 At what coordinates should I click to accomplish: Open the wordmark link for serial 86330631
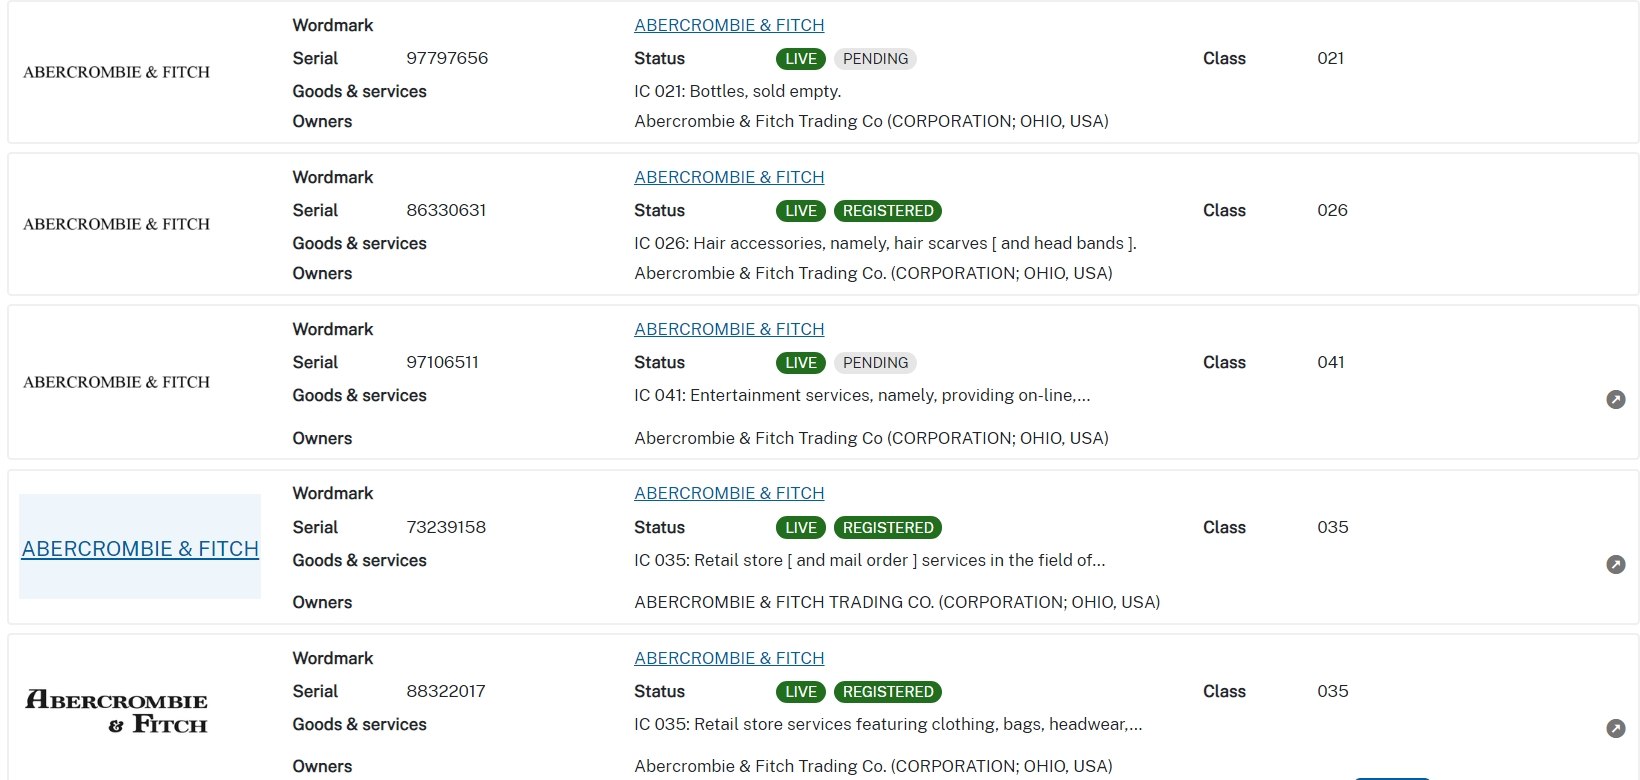[729, 177]
